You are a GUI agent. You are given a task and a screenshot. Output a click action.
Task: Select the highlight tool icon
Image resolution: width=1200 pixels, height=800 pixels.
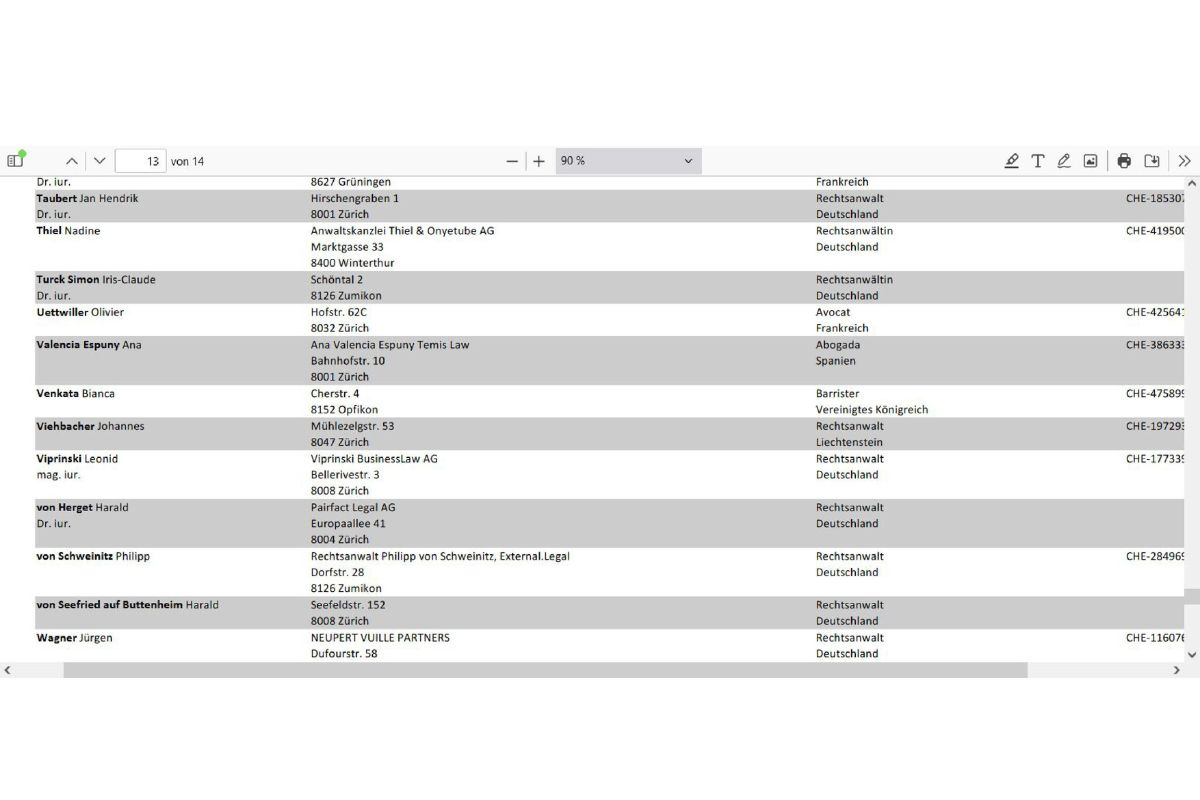[x=1012, y=161]
